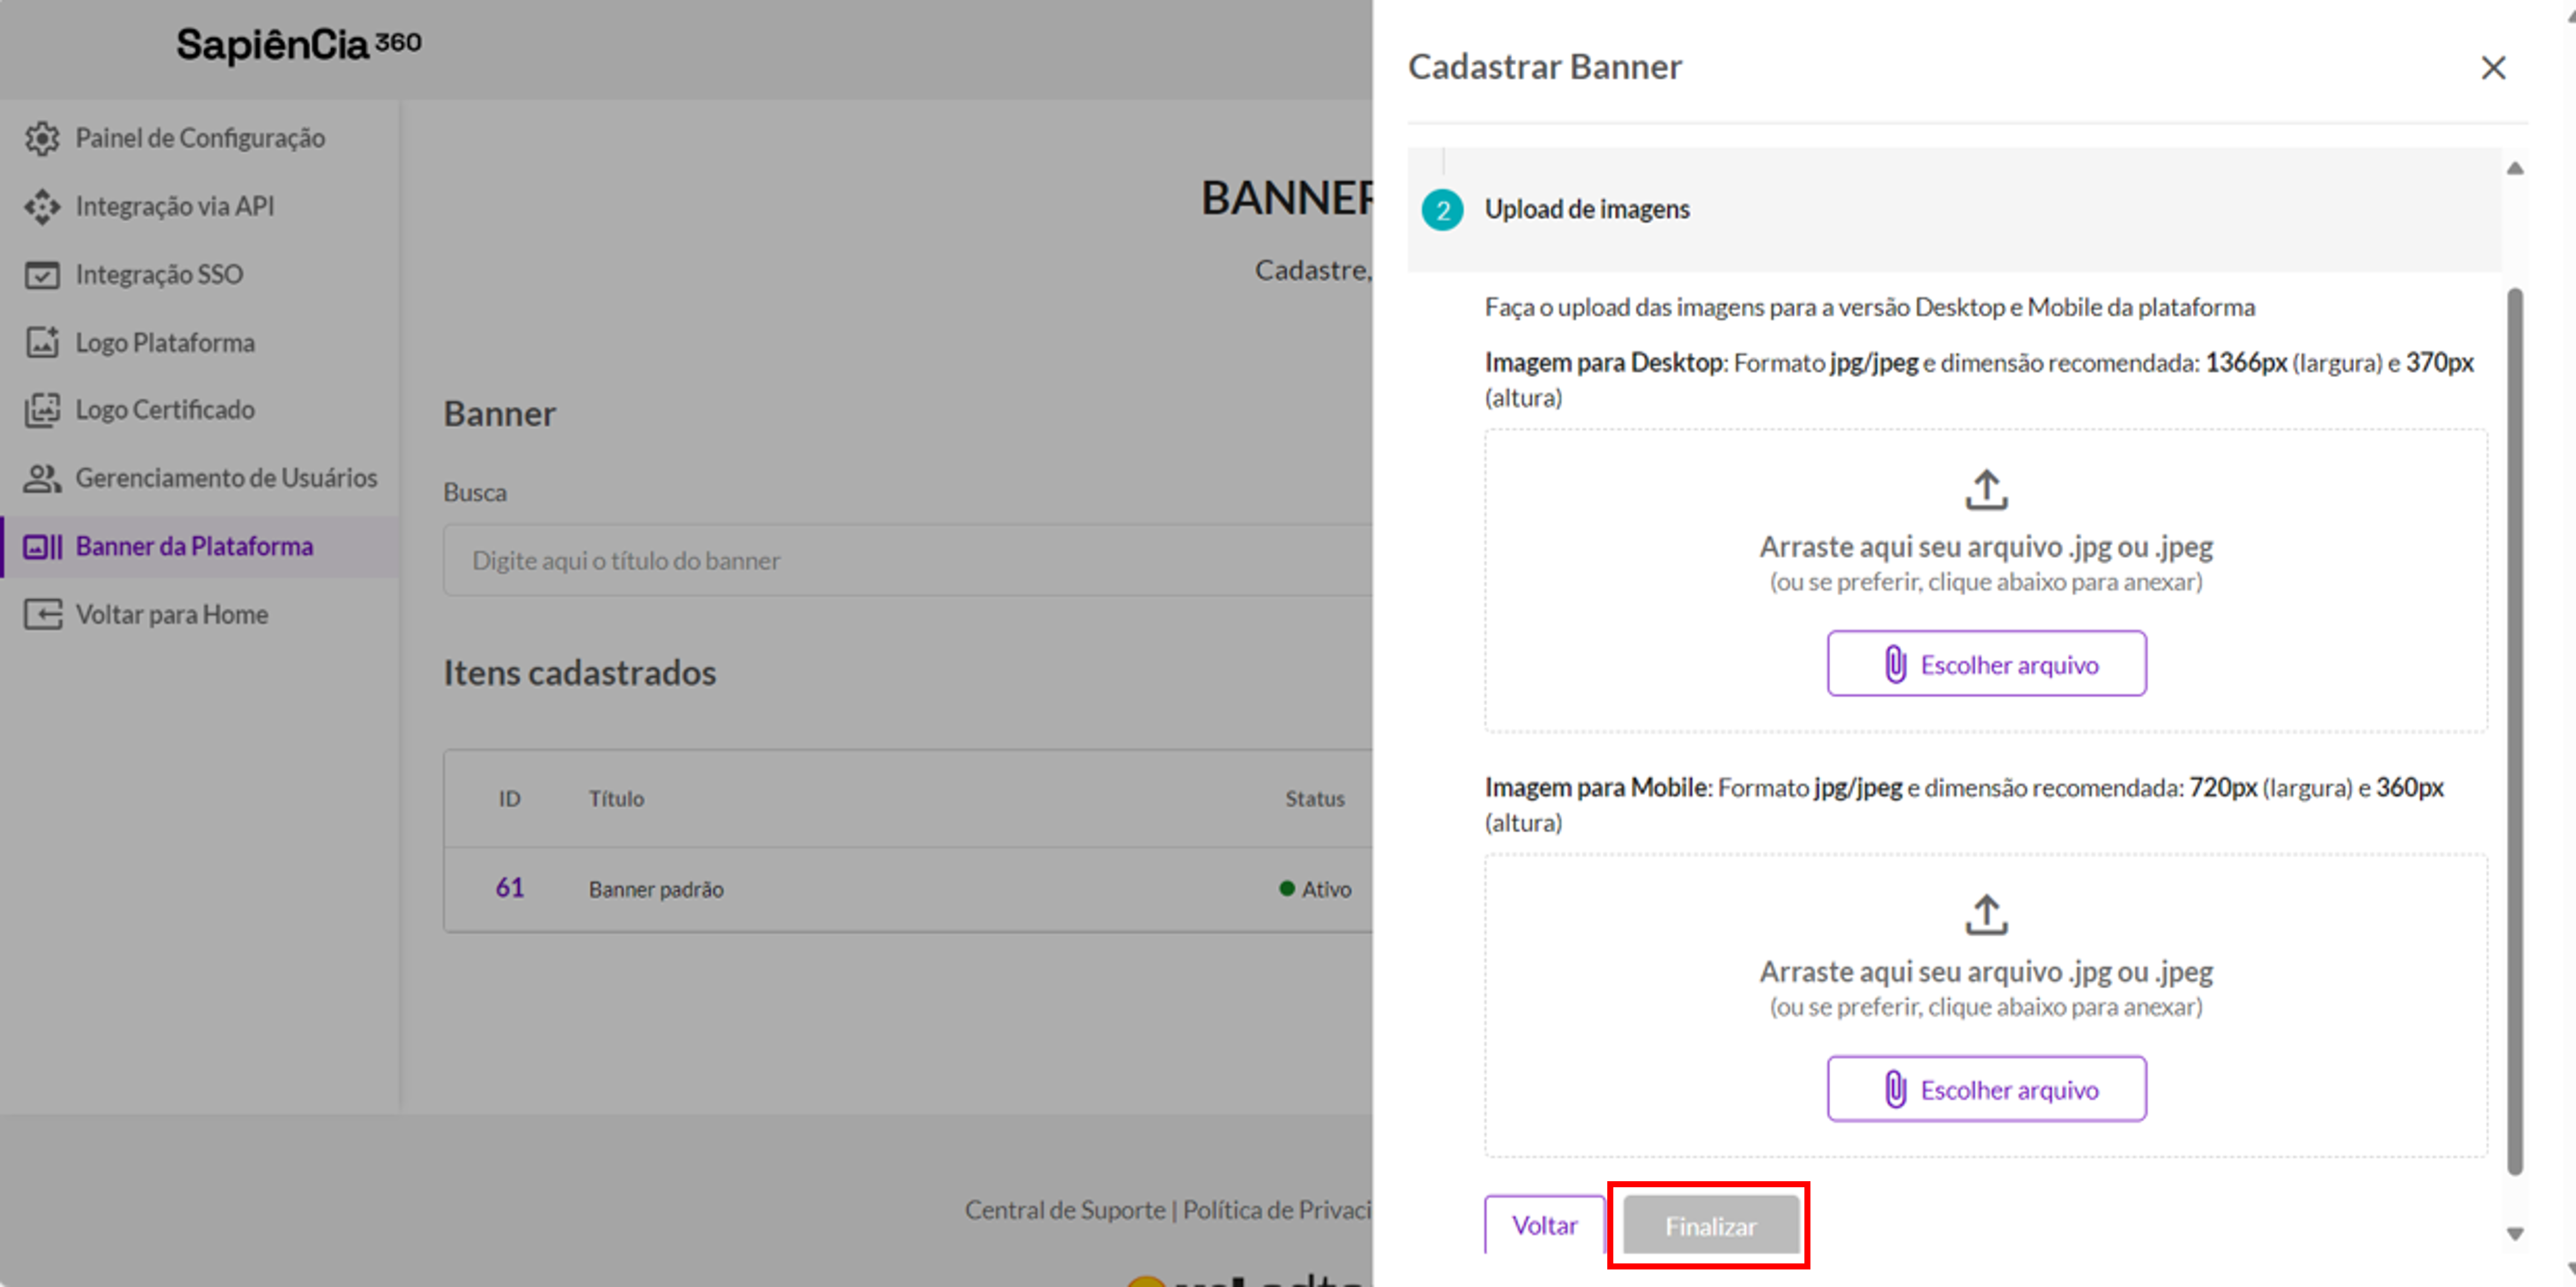The height and width of the screenshot is (1287, 2576).
Task: Open Logo Plataforma menu item
Action: pos(200,342)
